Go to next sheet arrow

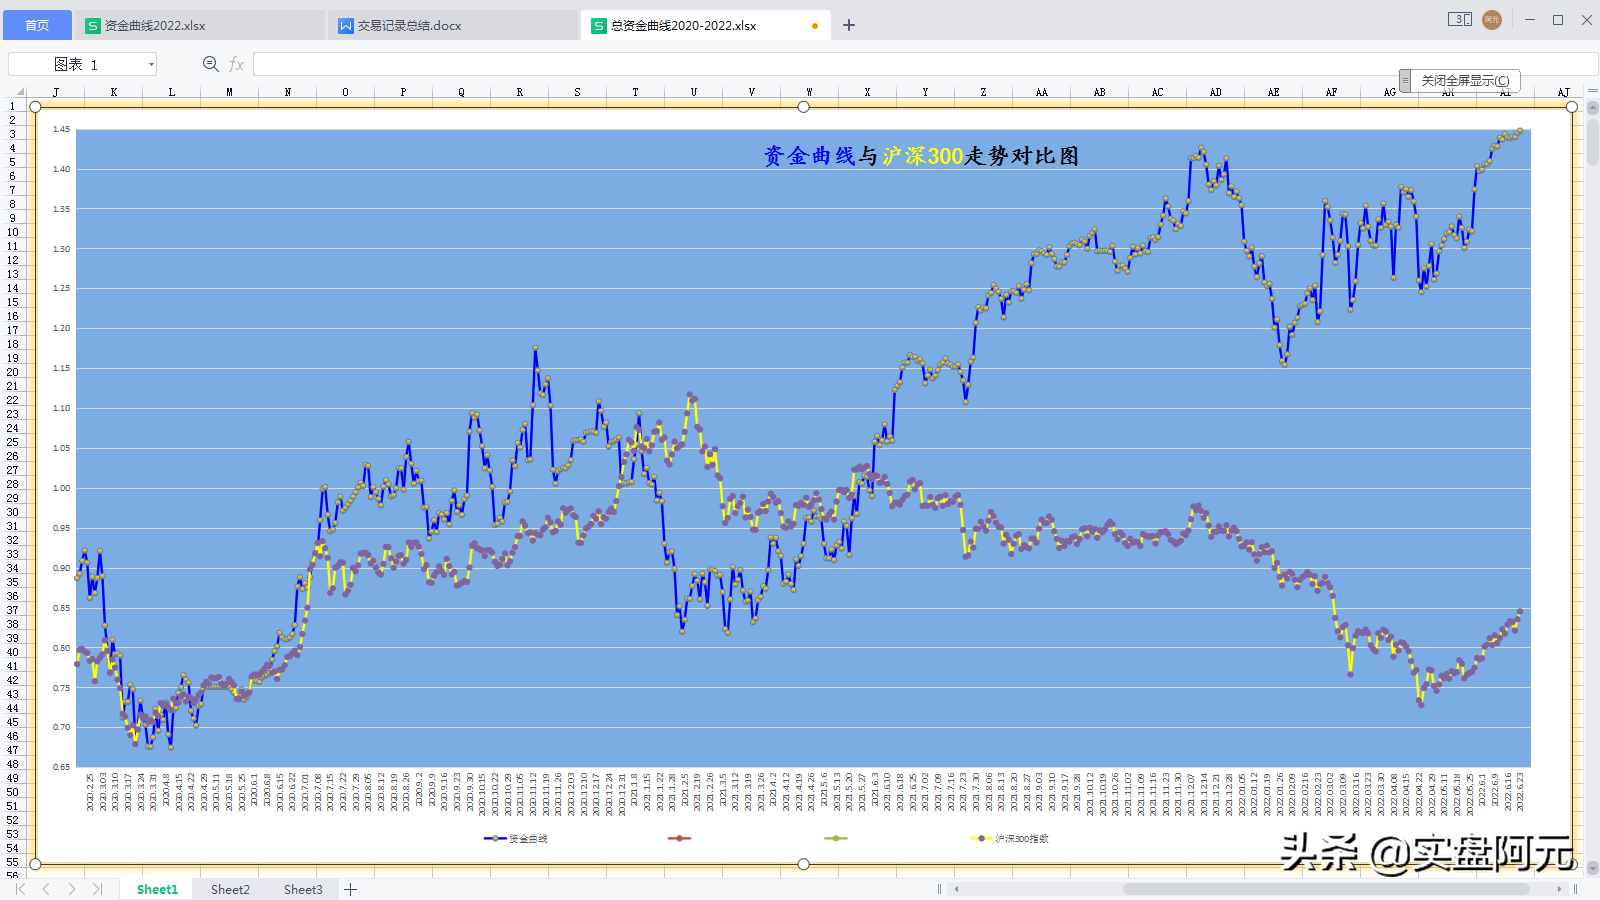pyautogui.click(x=72, y=889)
